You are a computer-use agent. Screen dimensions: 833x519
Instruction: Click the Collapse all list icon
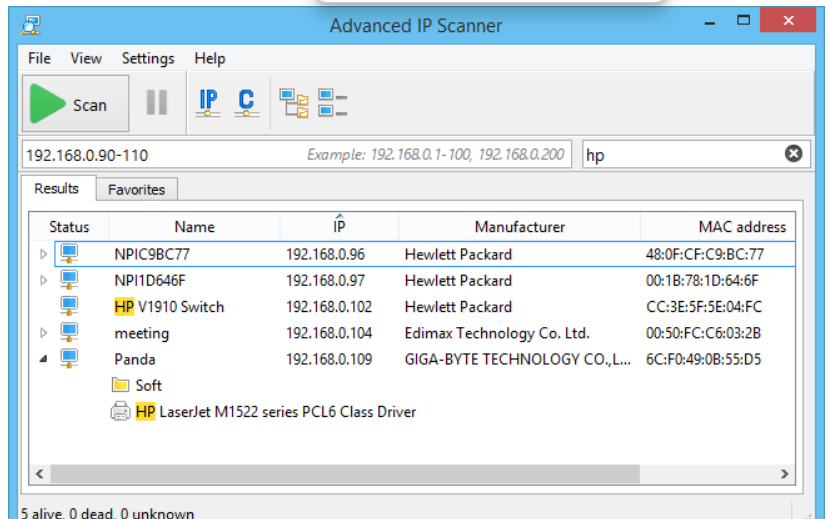pyautogui.click(x=332, y=103)
